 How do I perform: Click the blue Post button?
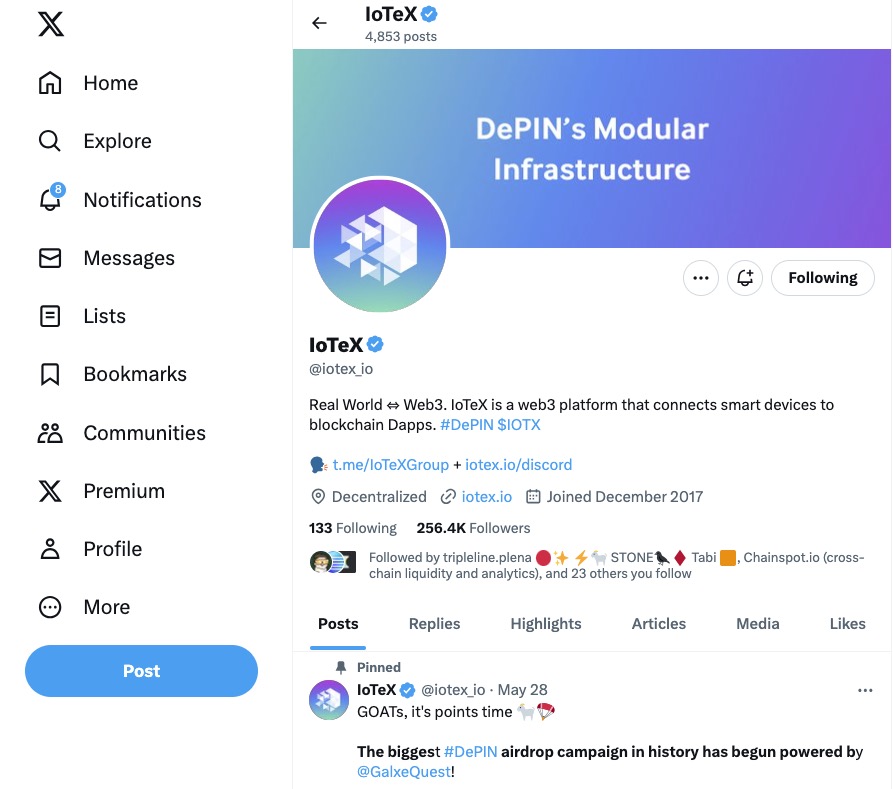[141, 671]
